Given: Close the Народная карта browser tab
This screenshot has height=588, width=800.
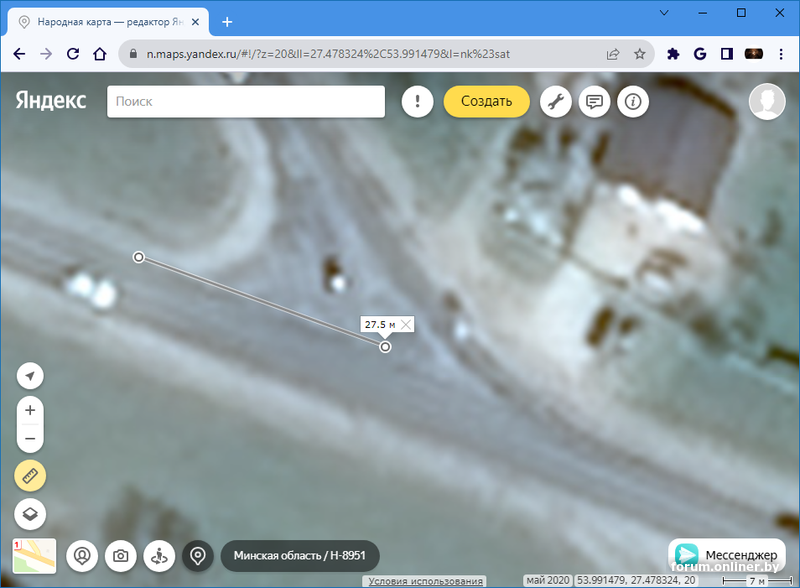Looking at the screenshot, I should 195,22.
